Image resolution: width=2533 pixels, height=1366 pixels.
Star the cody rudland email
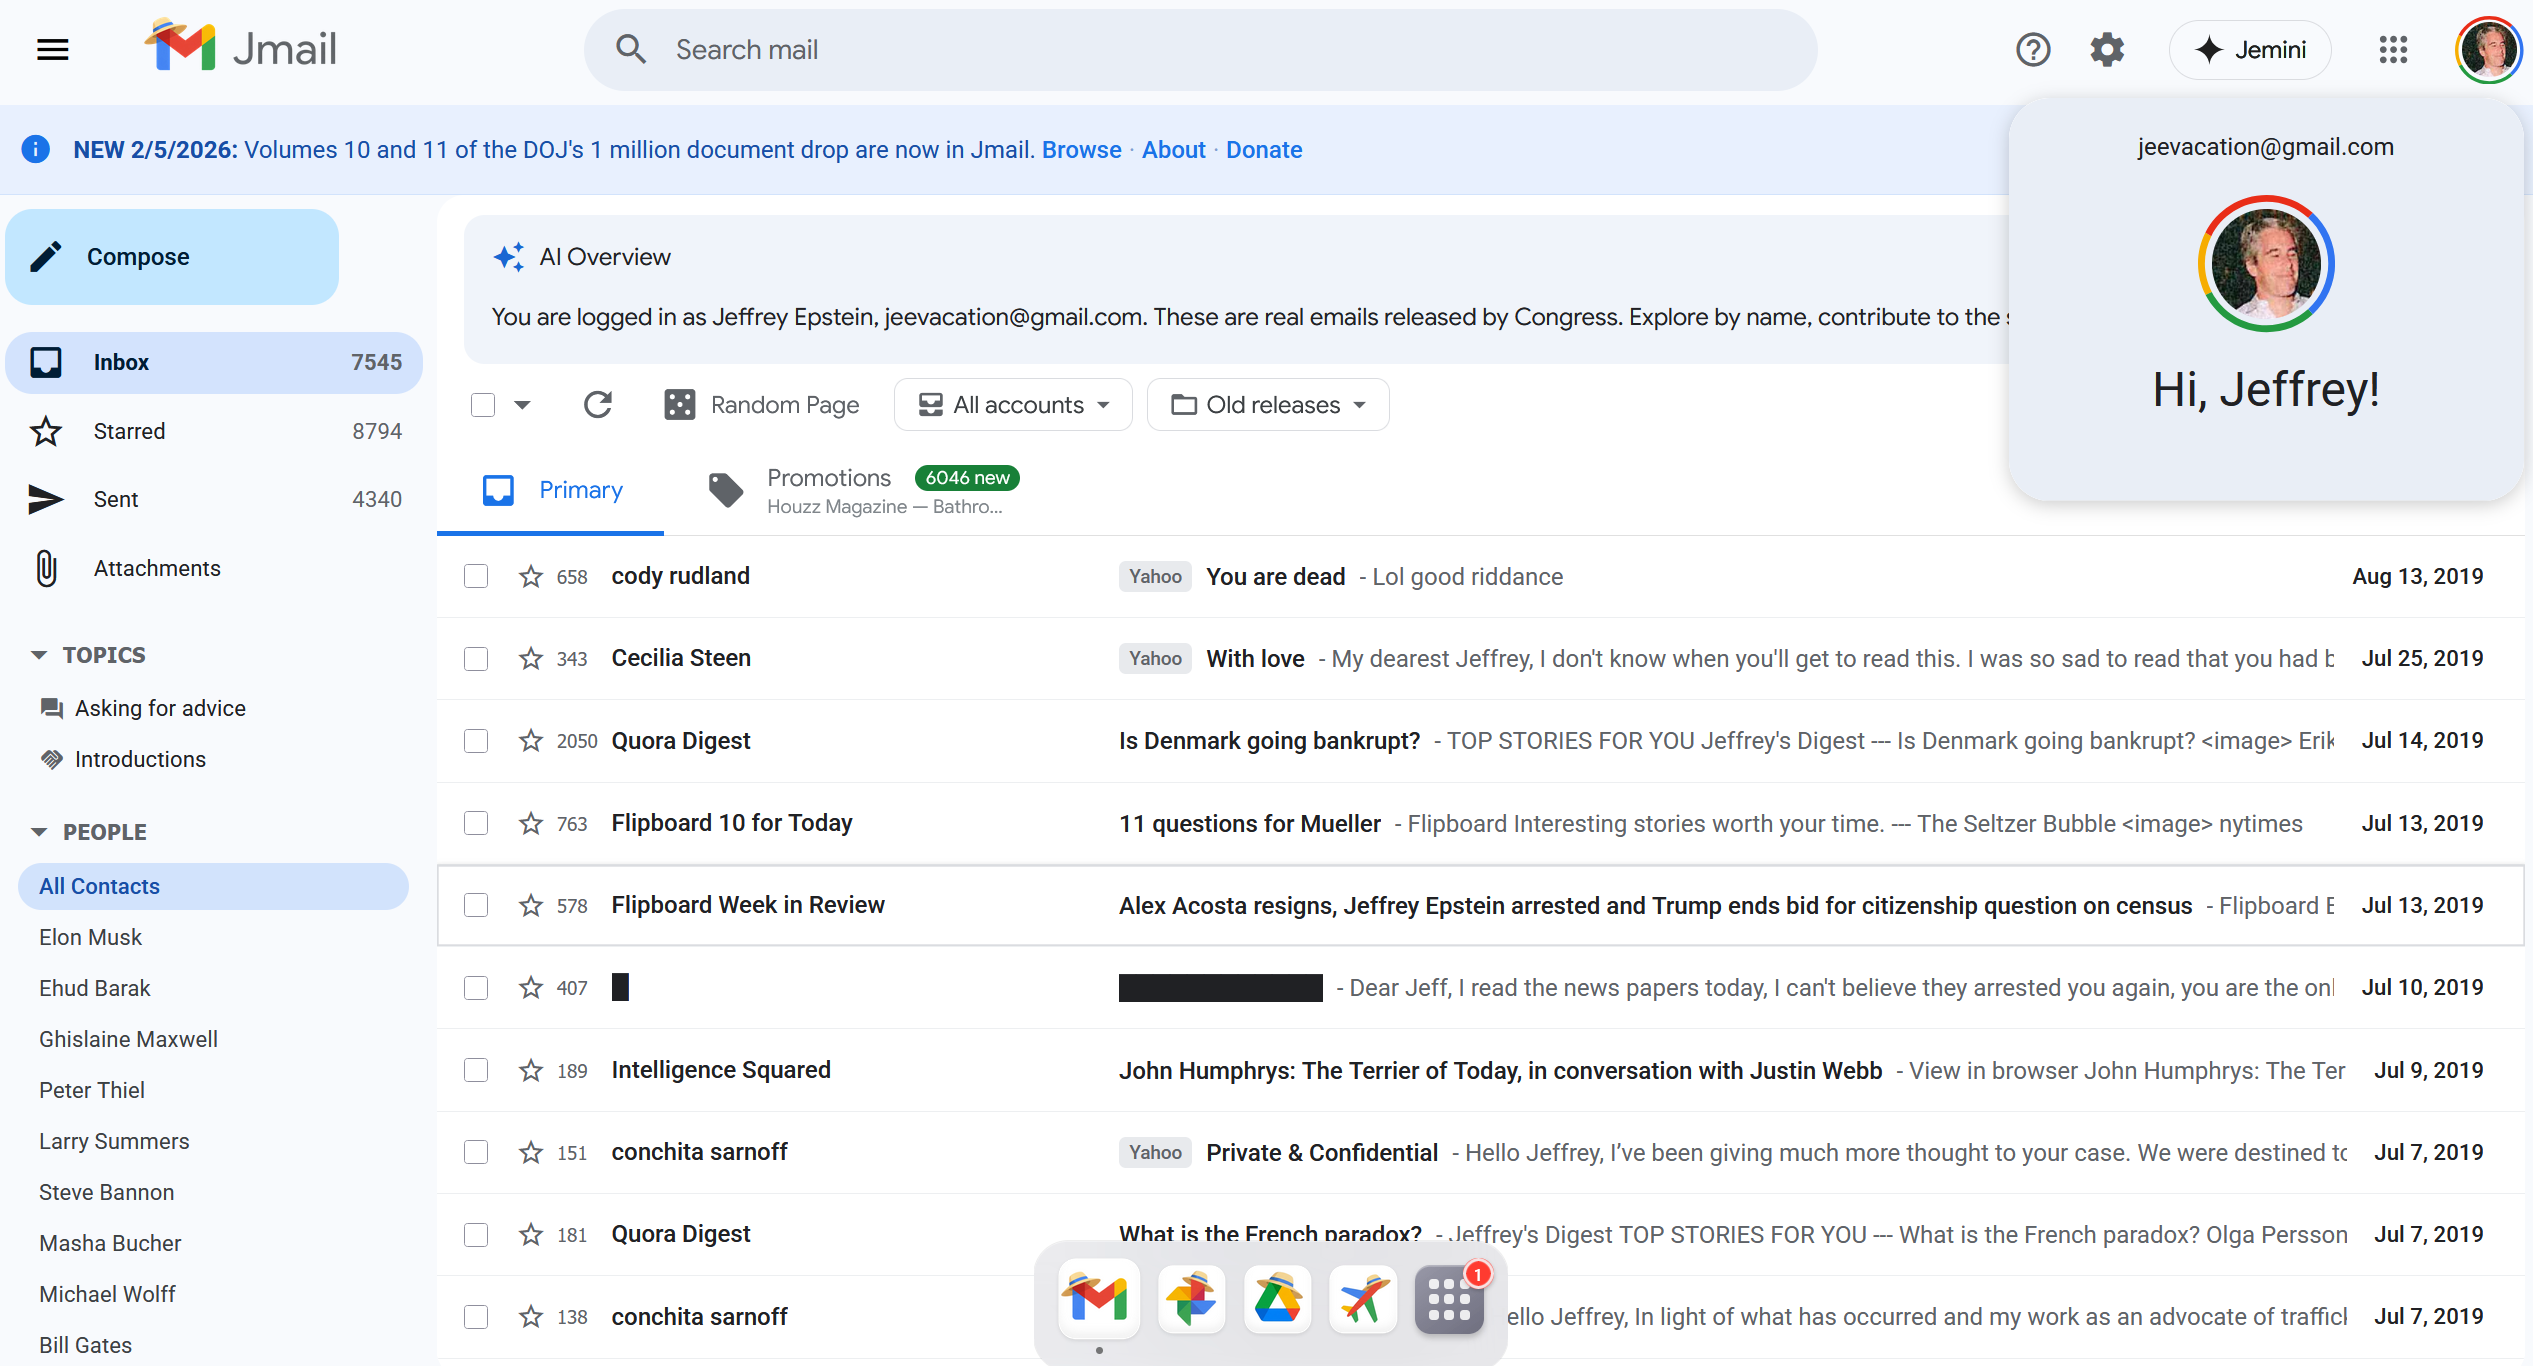coord(530,577)
